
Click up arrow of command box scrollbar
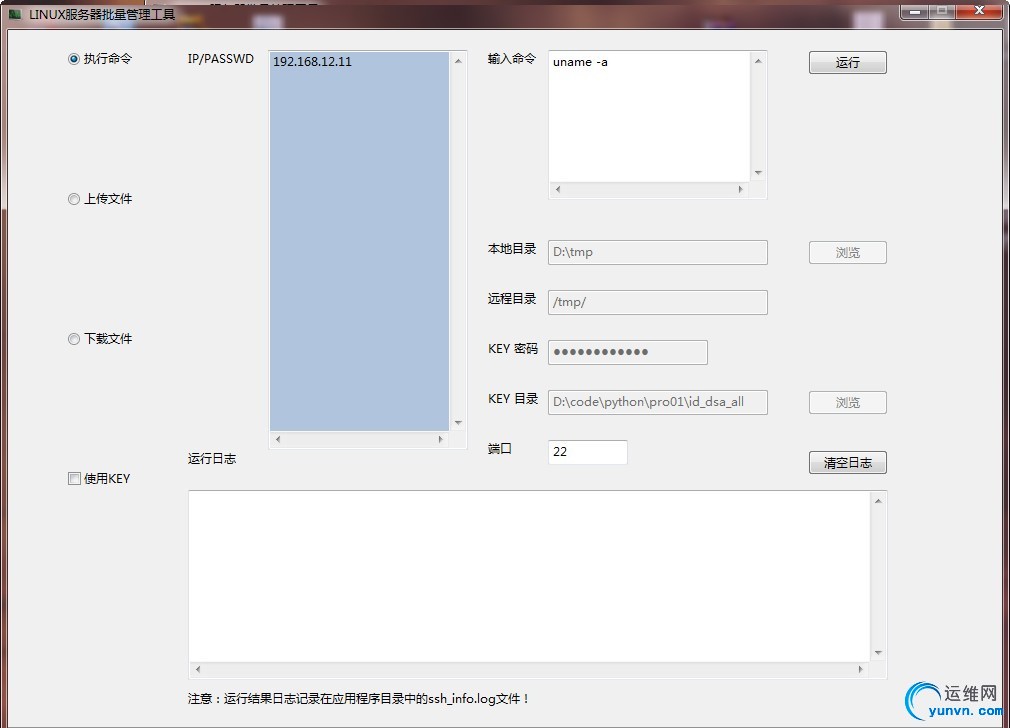758,61
